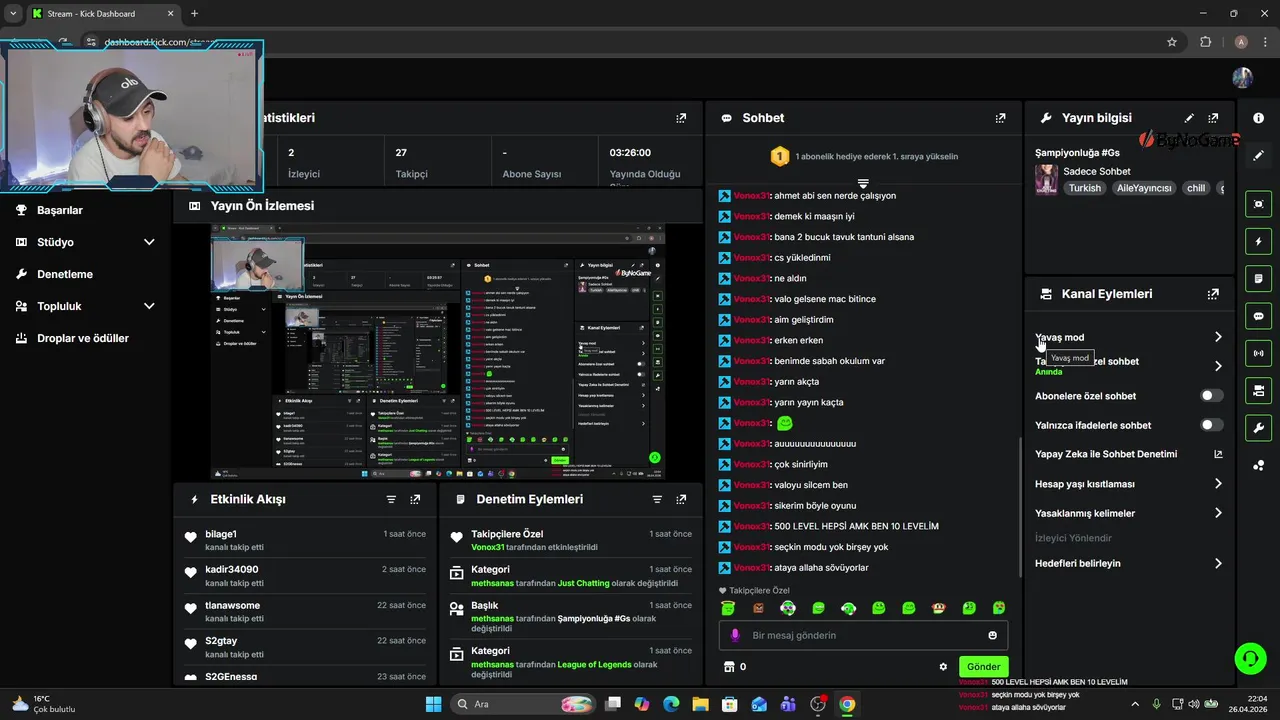Edit stream info via Yayın bilgisi pencil

(1189, 118)
